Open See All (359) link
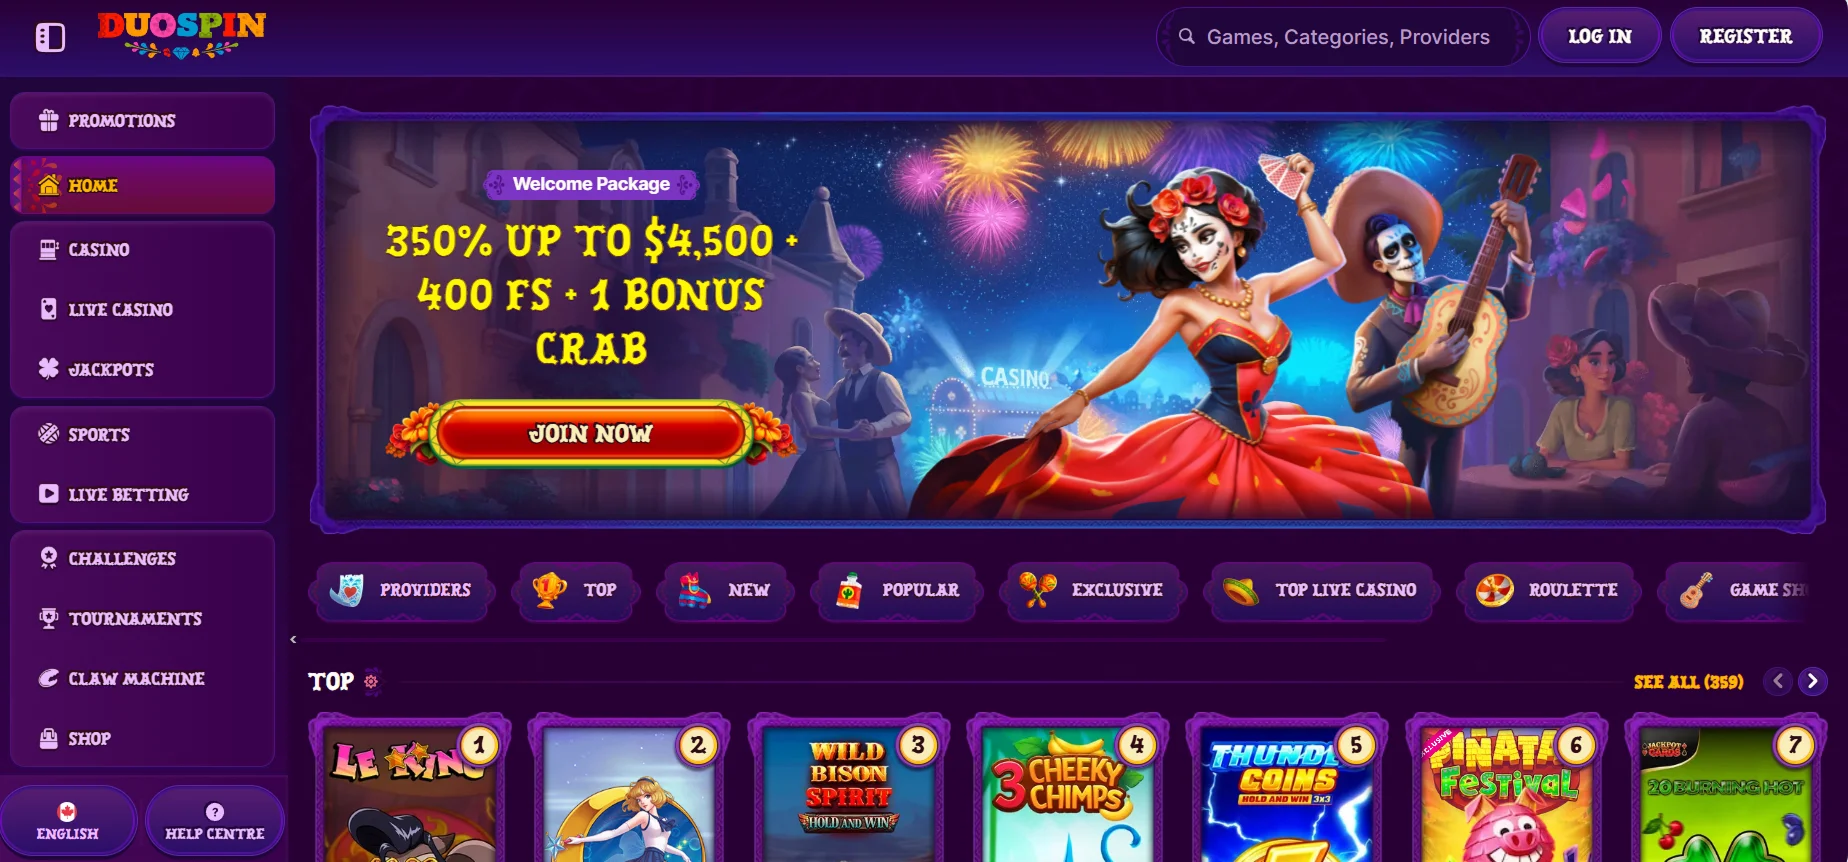Screen dimensions: 1848x862 tap(1688, 682)
